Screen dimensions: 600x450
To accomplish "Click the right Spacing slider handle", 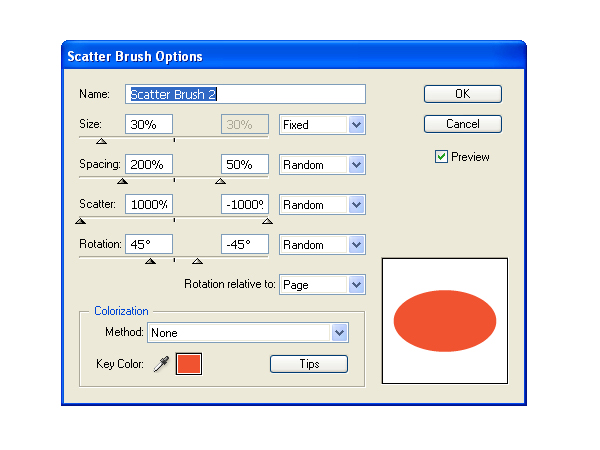I will click(x=220, y=181).
